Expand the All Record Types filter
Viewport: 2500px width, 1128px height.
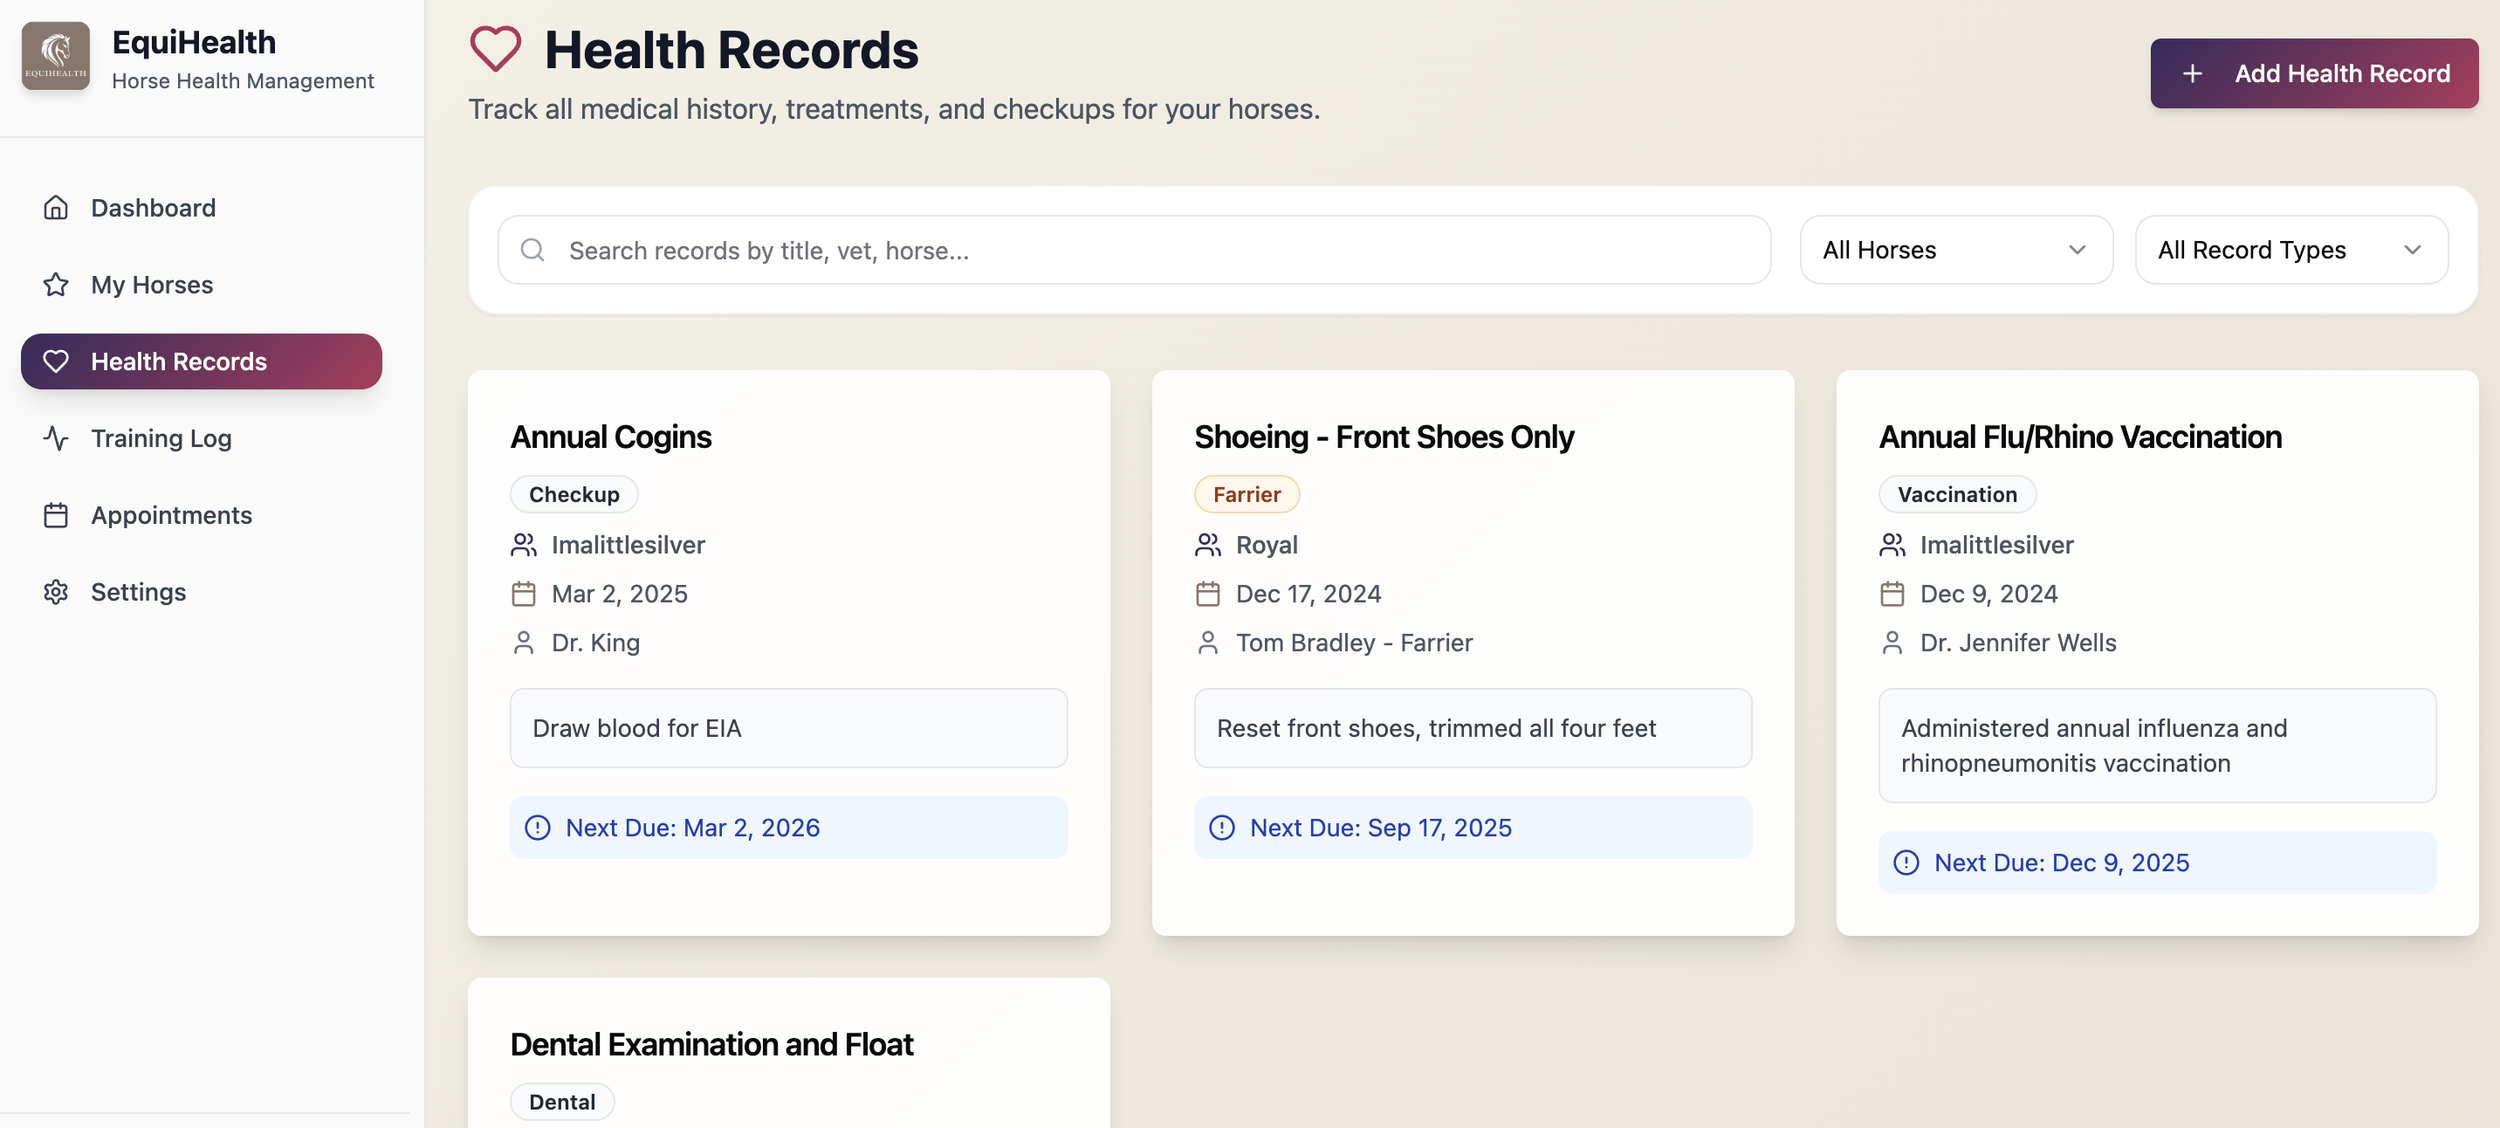coord(2290,250)
